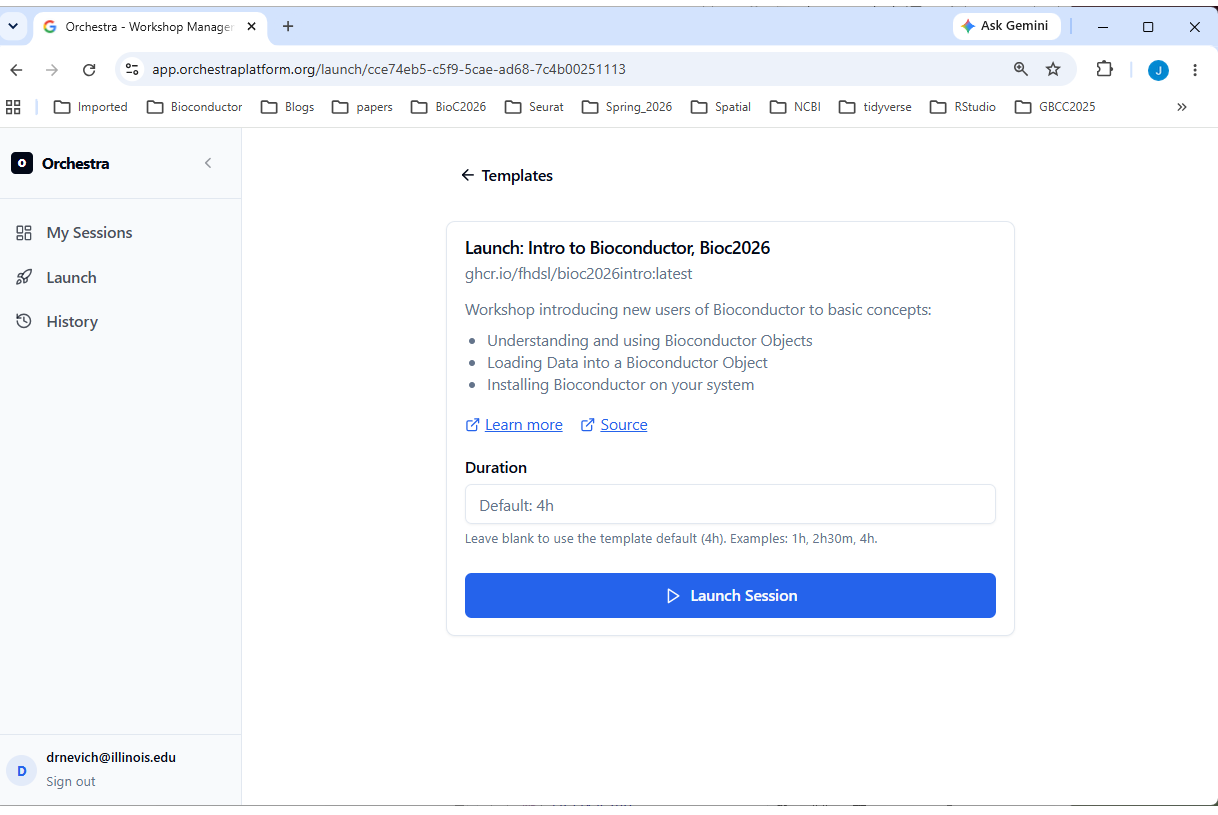Close the Orchestra browser tab
The width and height of the screenshot is (1218, 815).
pos(250,27)
